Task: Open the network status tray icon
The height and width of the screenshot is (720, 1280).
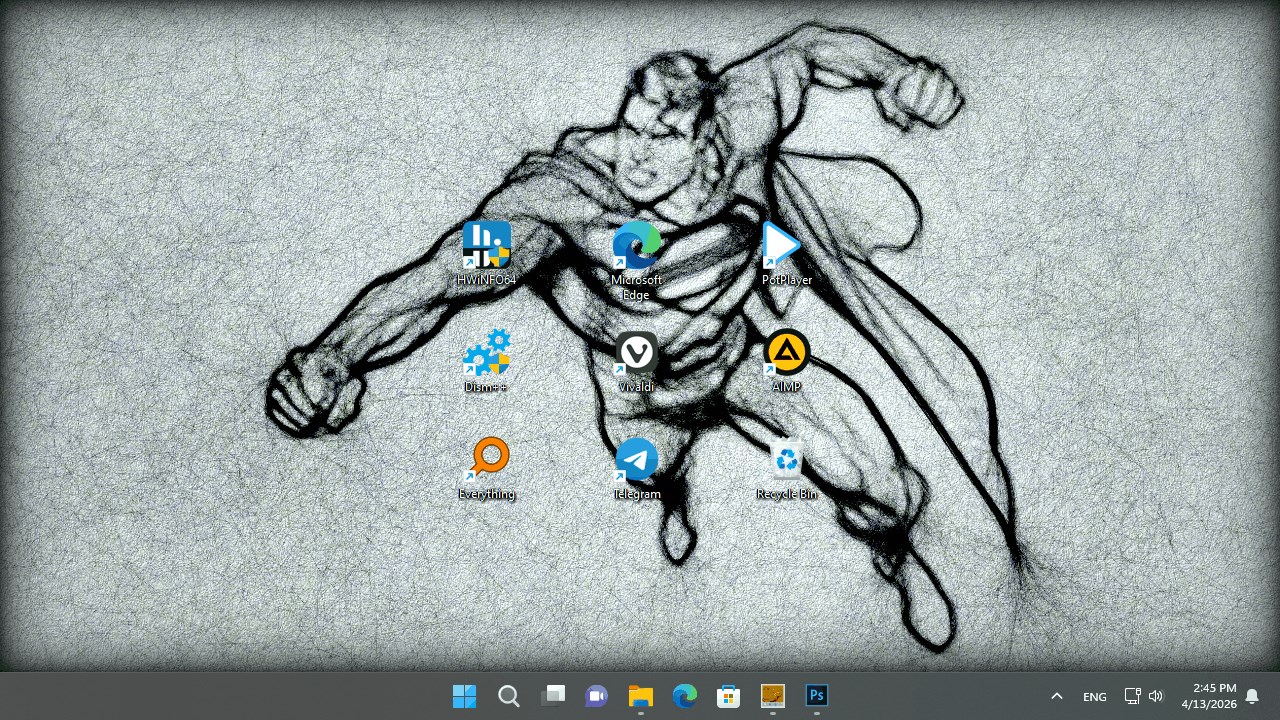Action: click(x=1133, y=696)
